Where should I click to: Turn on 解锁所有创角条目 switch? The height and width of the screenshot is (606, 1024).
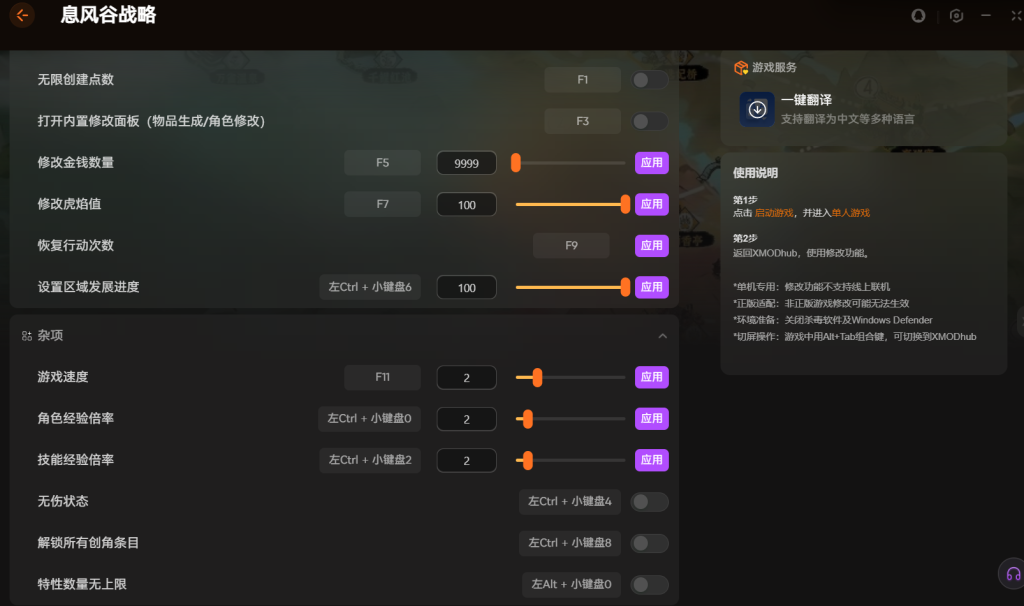click(649, 543)
